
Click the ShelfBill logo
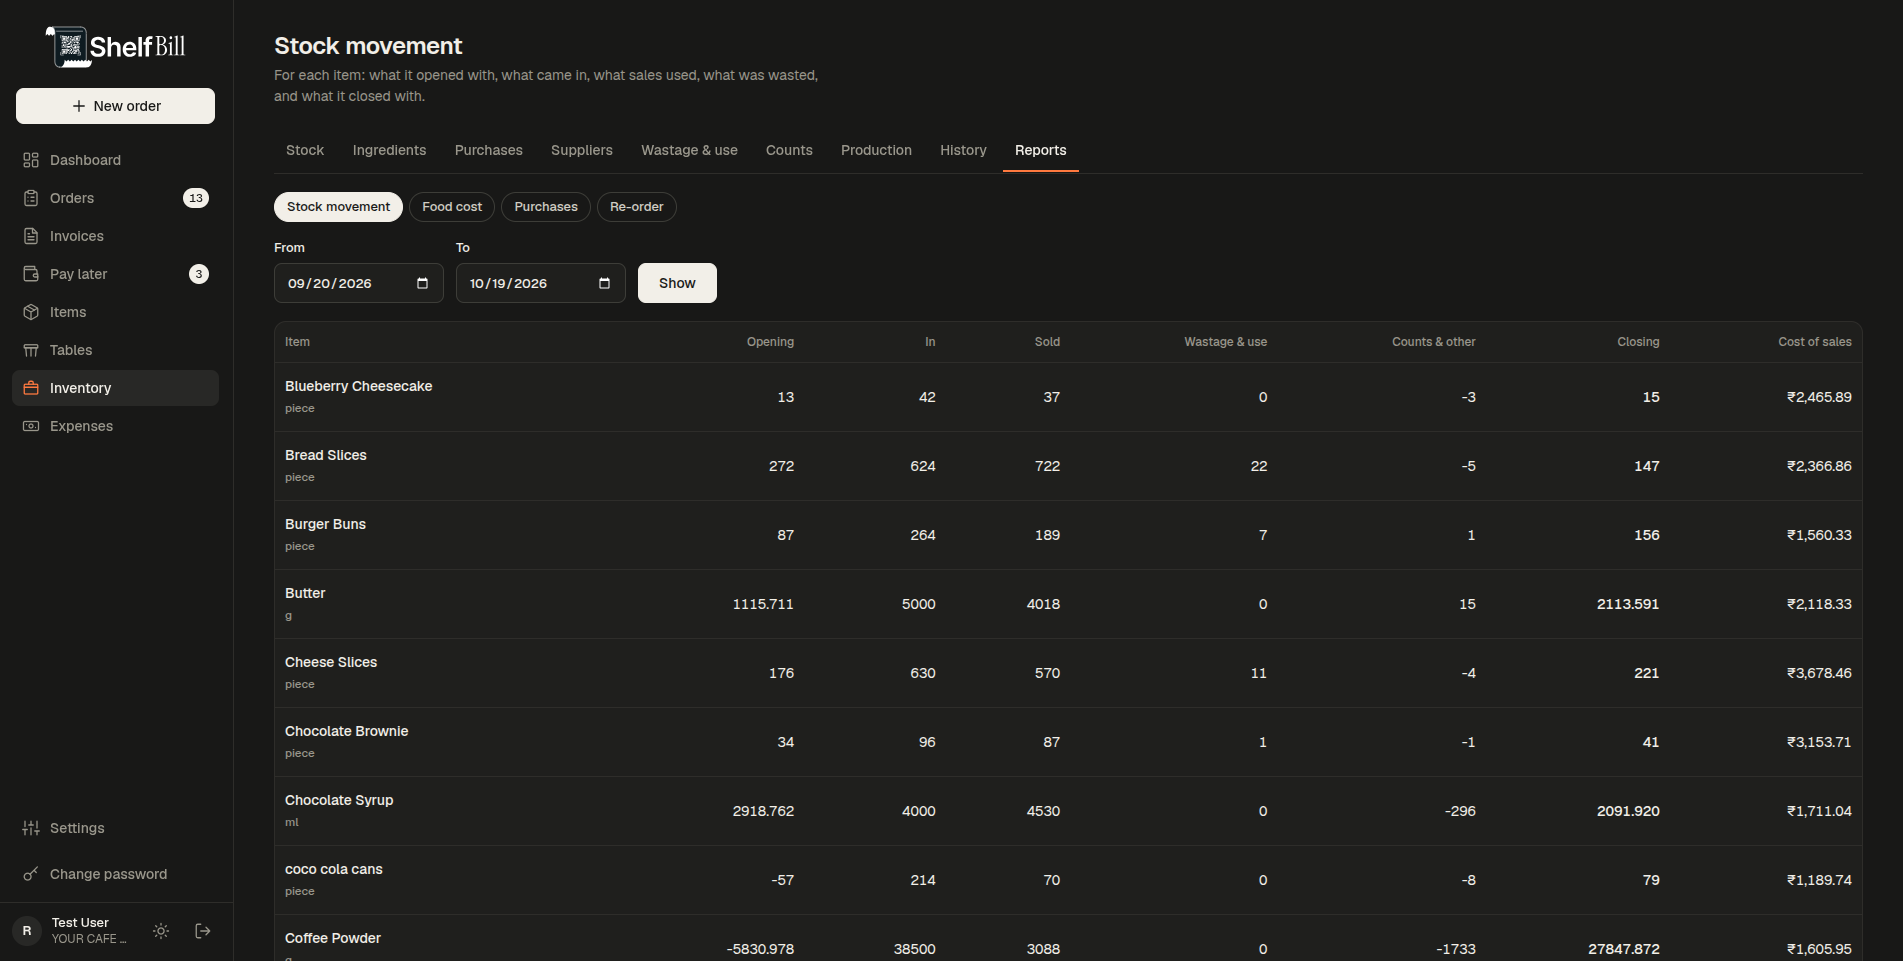pyautogui.click(x=115, y=47)
